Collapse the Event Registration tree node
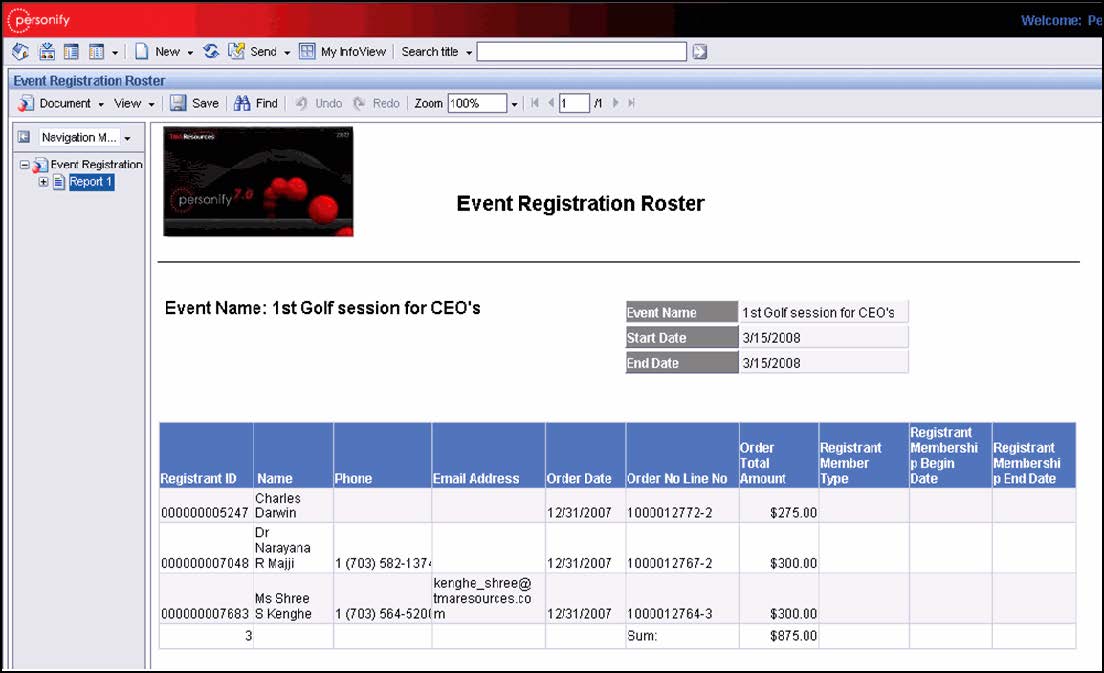1104x673 pixels. pyautogui.click(x=25, y=165)
